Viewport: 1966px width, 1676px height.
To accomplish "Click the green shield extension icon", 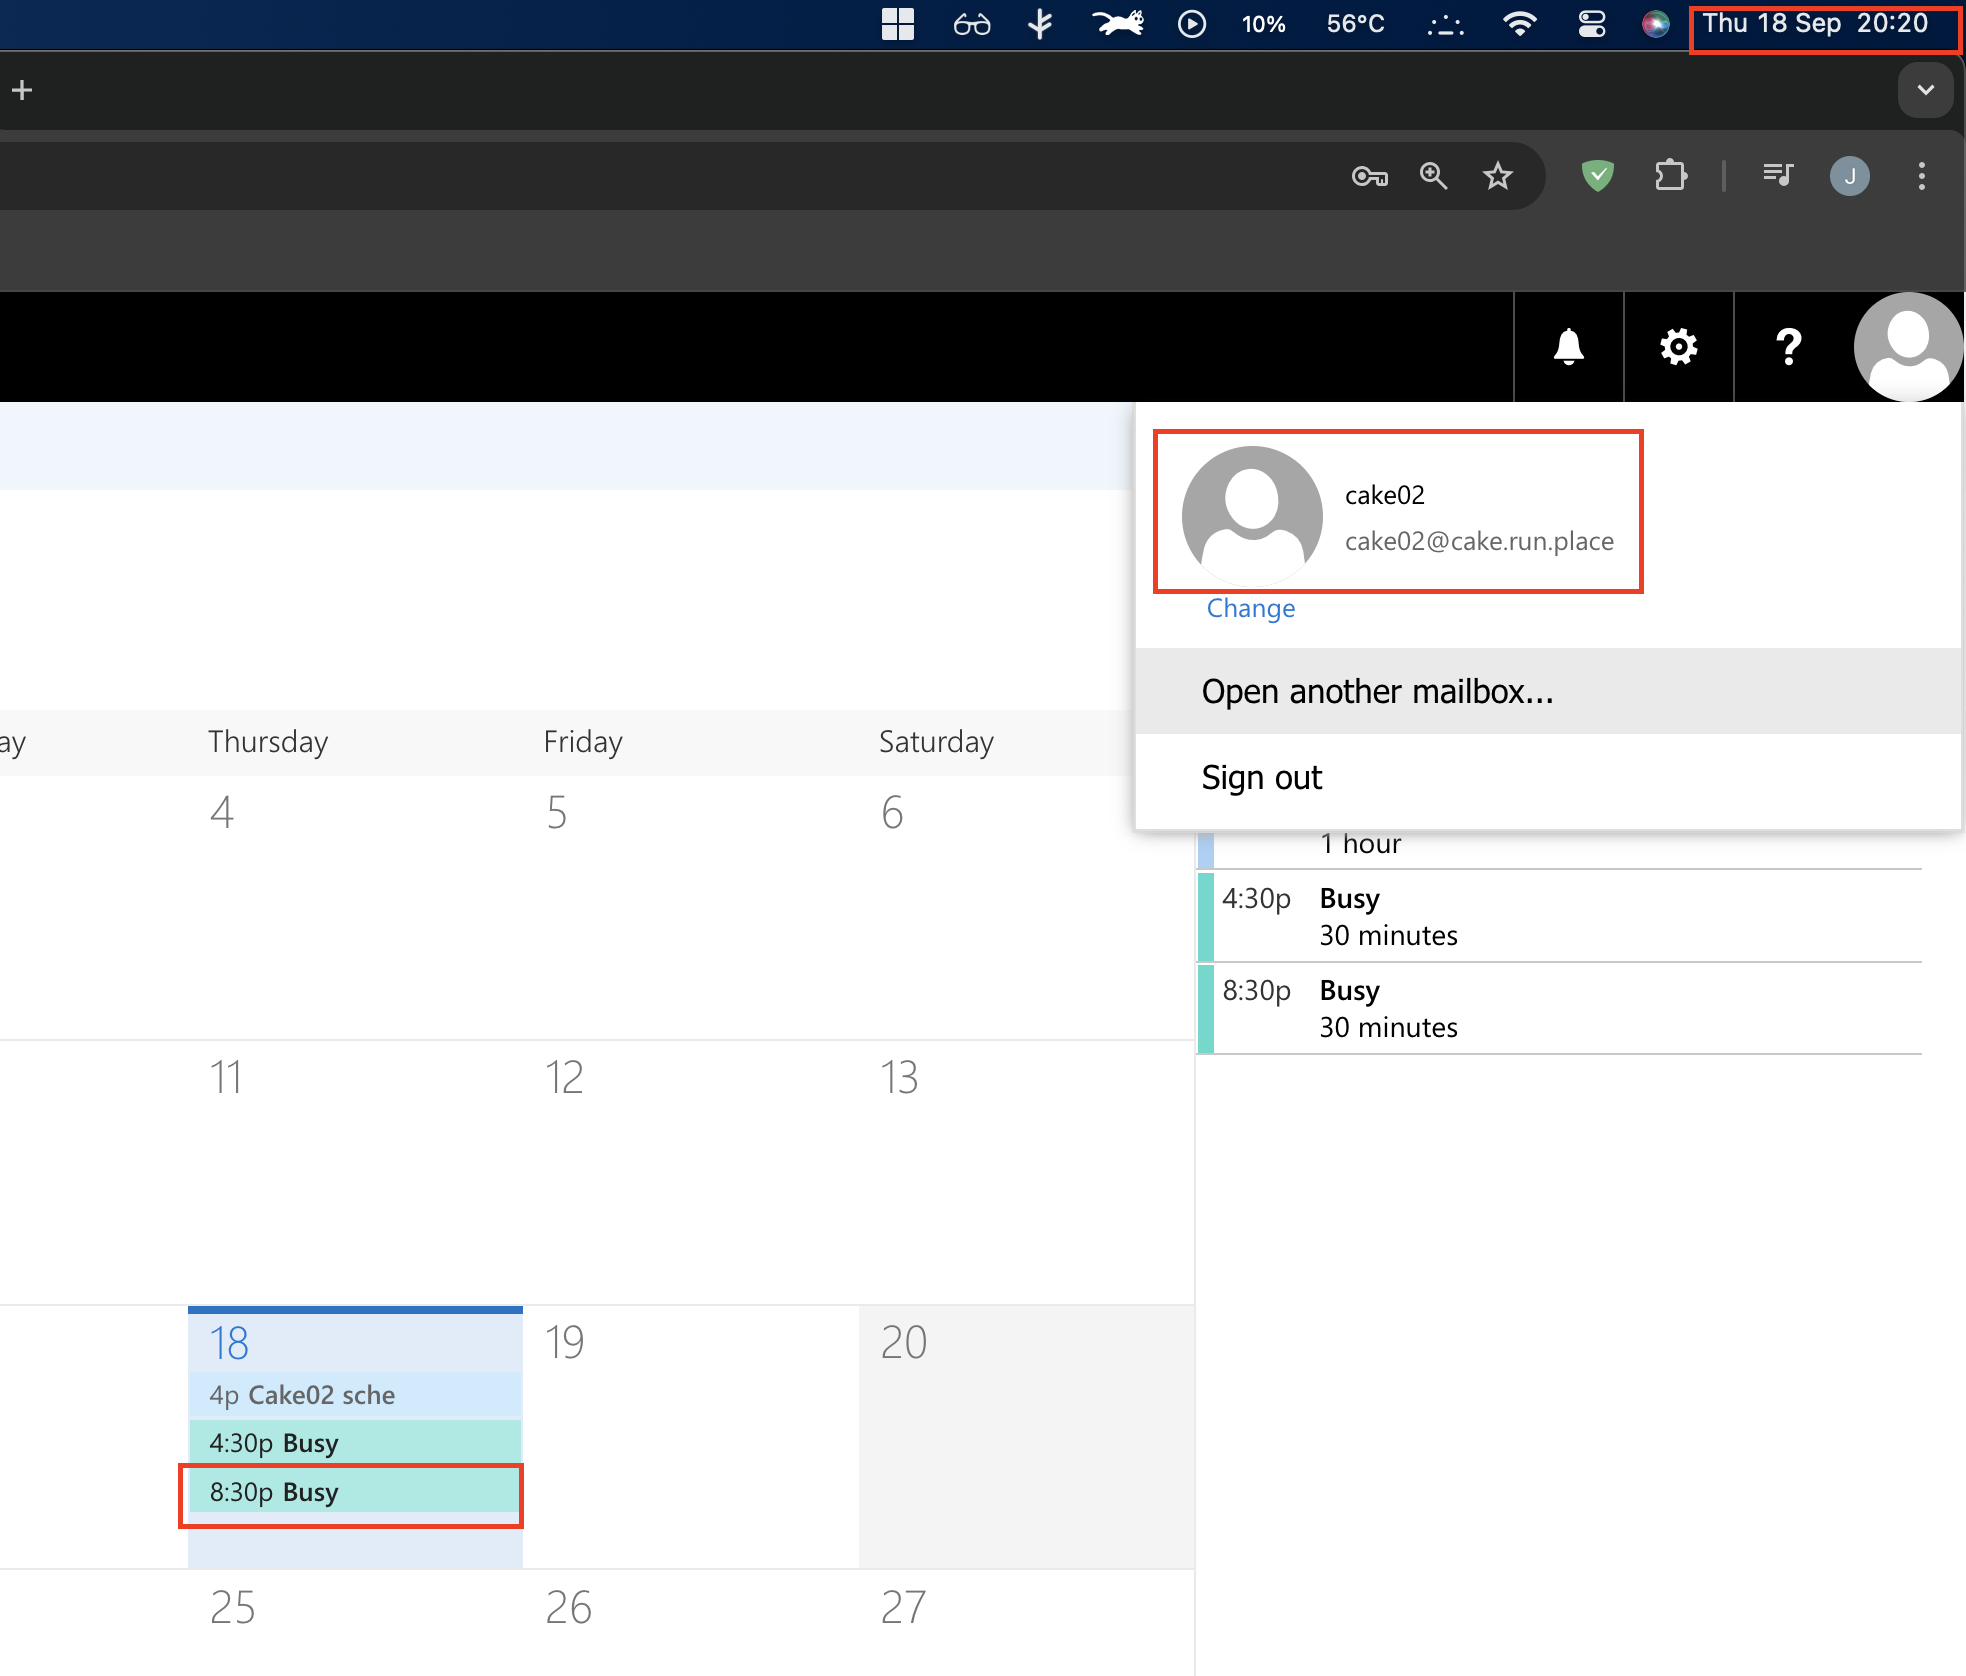I will [1597, 177].
